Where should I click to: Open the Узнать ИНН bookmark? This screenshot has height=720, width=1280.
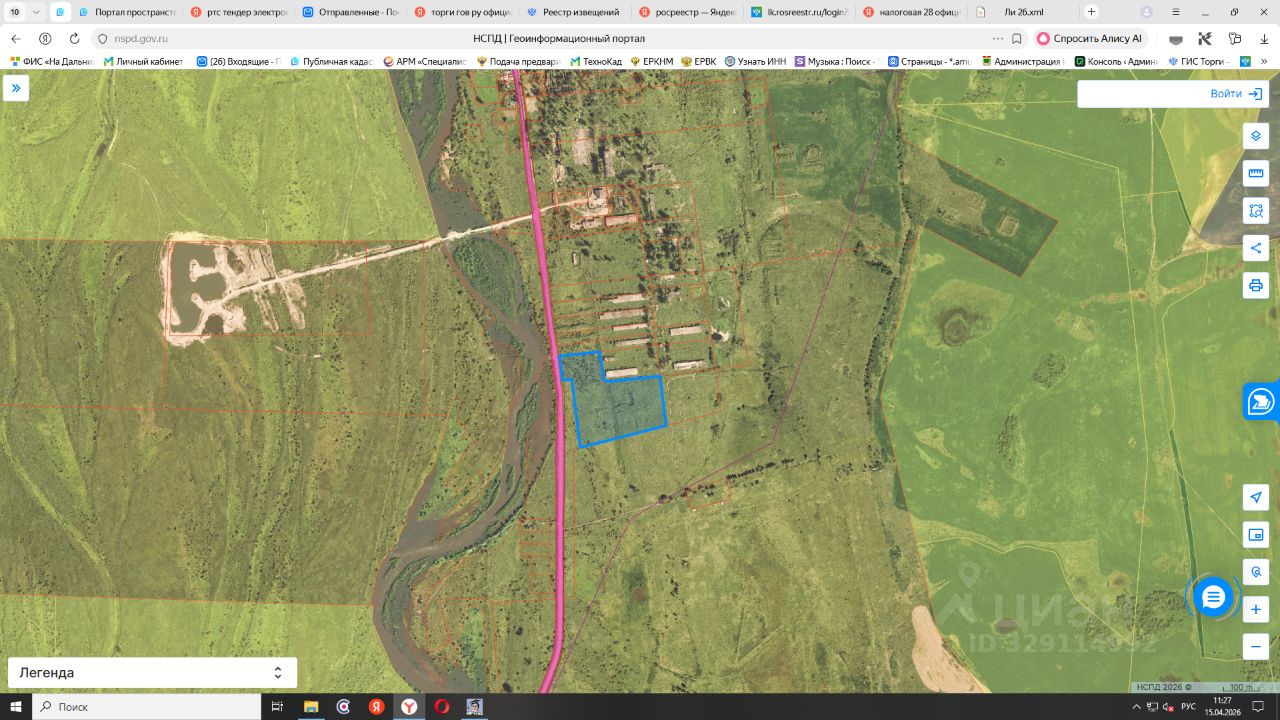pyautogui.click(x=756, y=61)
